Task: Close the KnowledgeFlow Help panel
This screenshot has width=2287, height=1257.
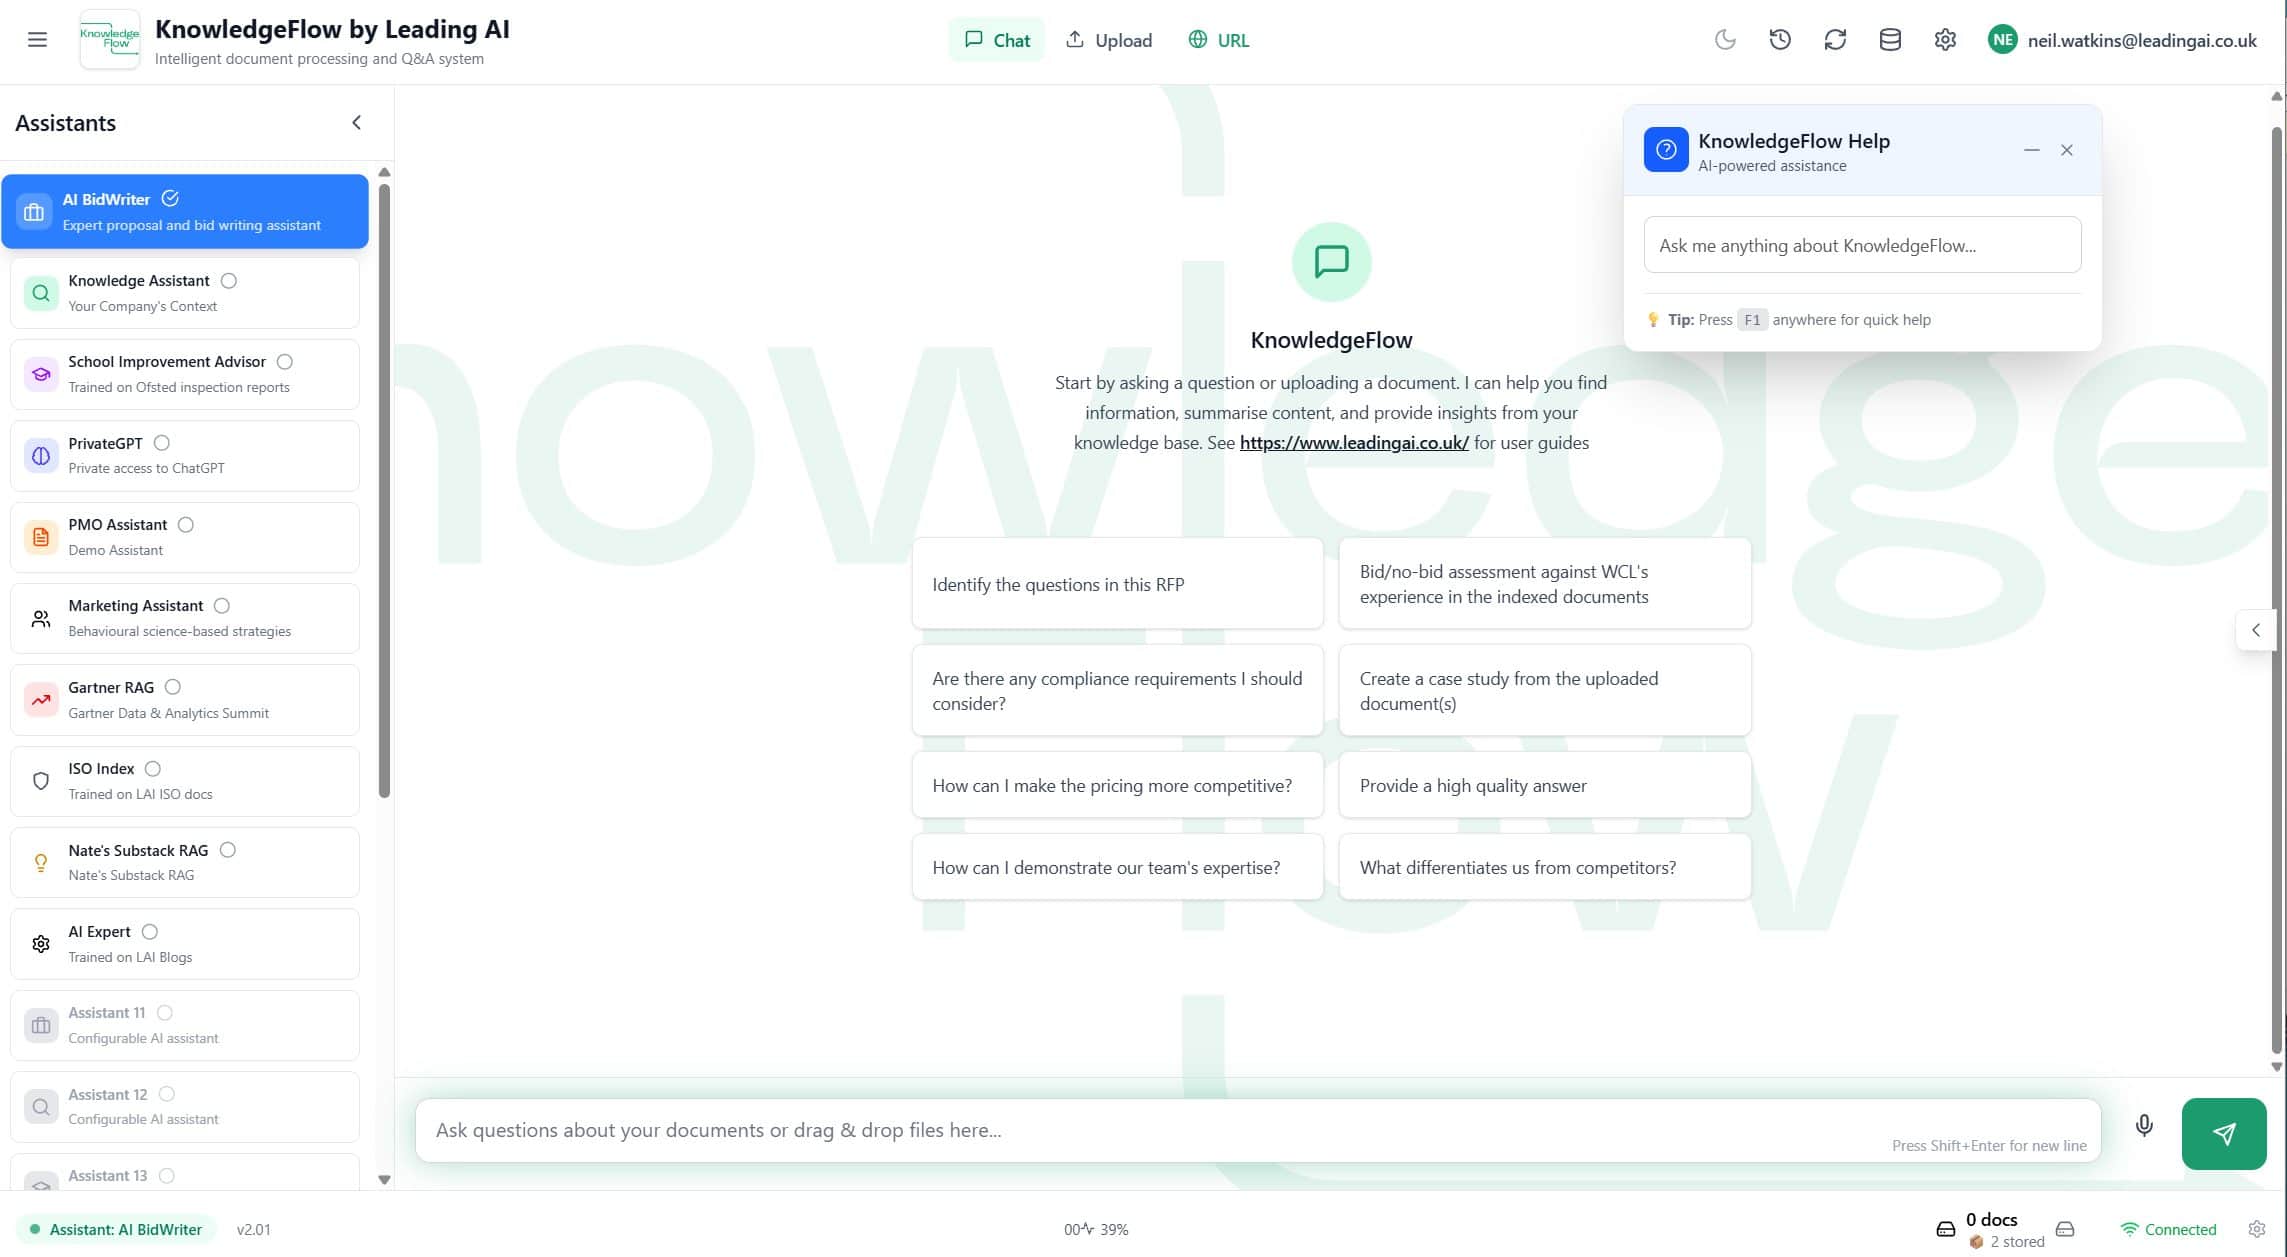Action: click(2067, 150)
